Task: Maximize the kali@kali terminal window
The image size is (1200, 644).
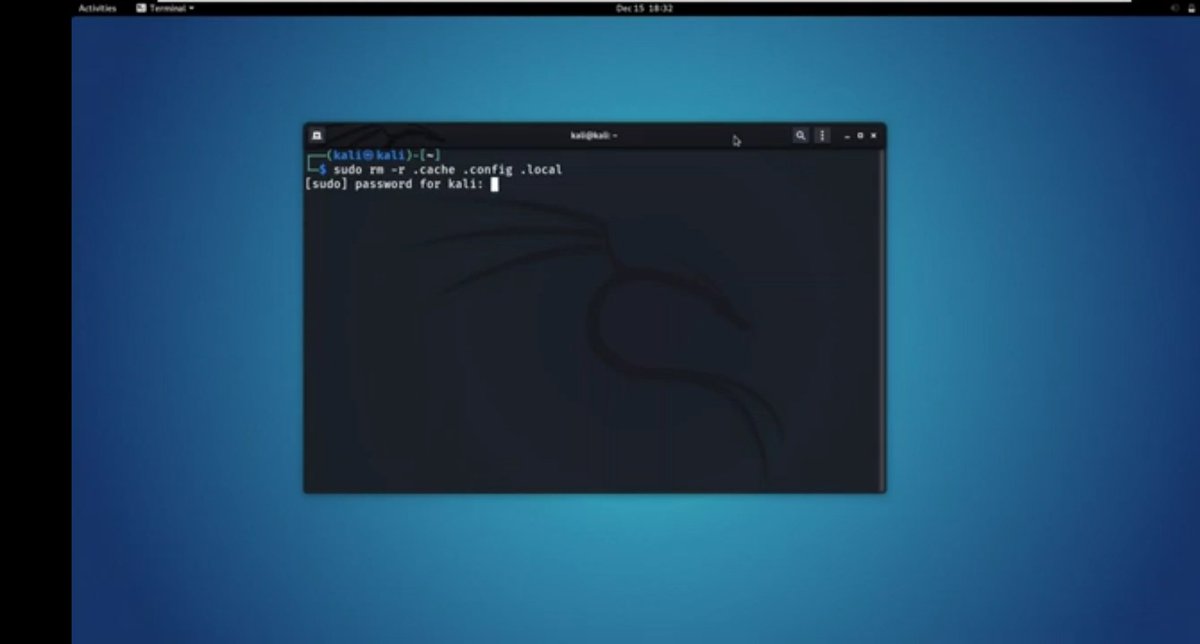Action: (x=860, y=135)
